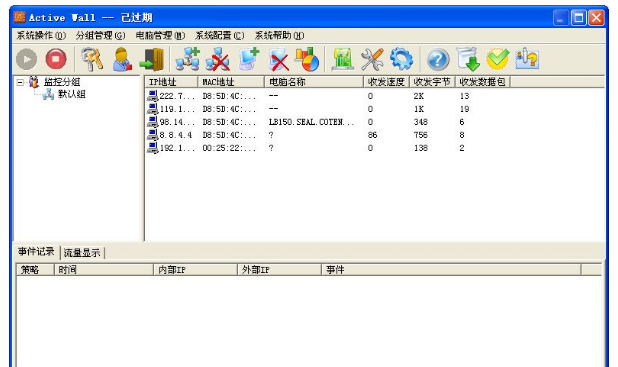Image resolution: width=618 pixels, height=367 pixels.
Task: Open the blue gear settings icon
Action: (x=401, y=59)
